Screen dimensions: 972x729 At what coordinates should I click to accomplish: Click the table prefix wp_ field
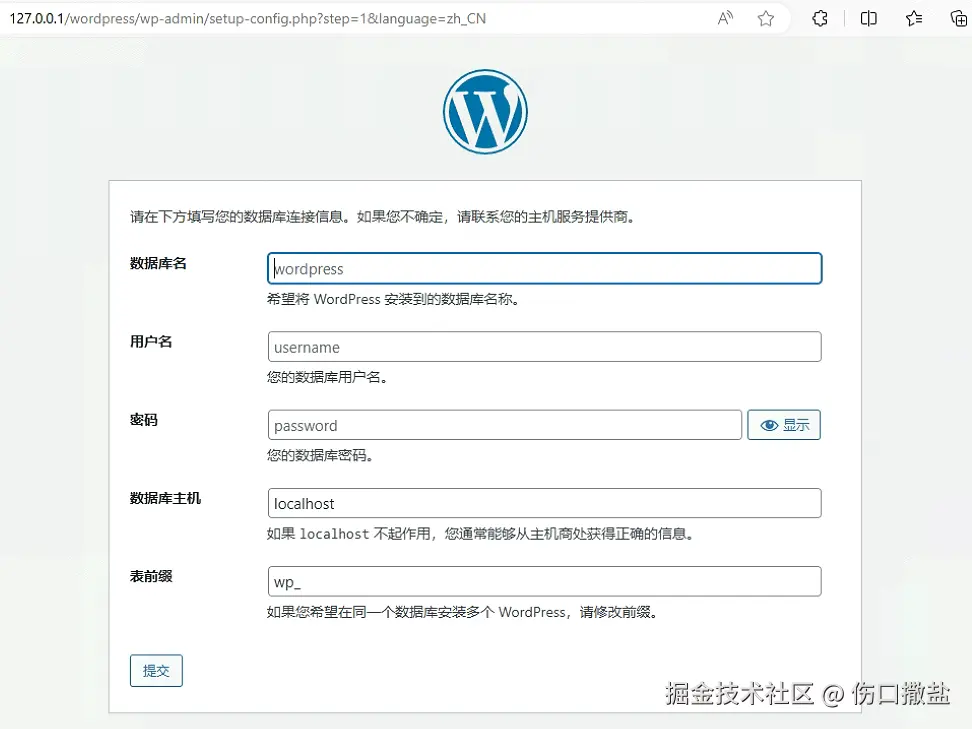click(x=545, y=581)
